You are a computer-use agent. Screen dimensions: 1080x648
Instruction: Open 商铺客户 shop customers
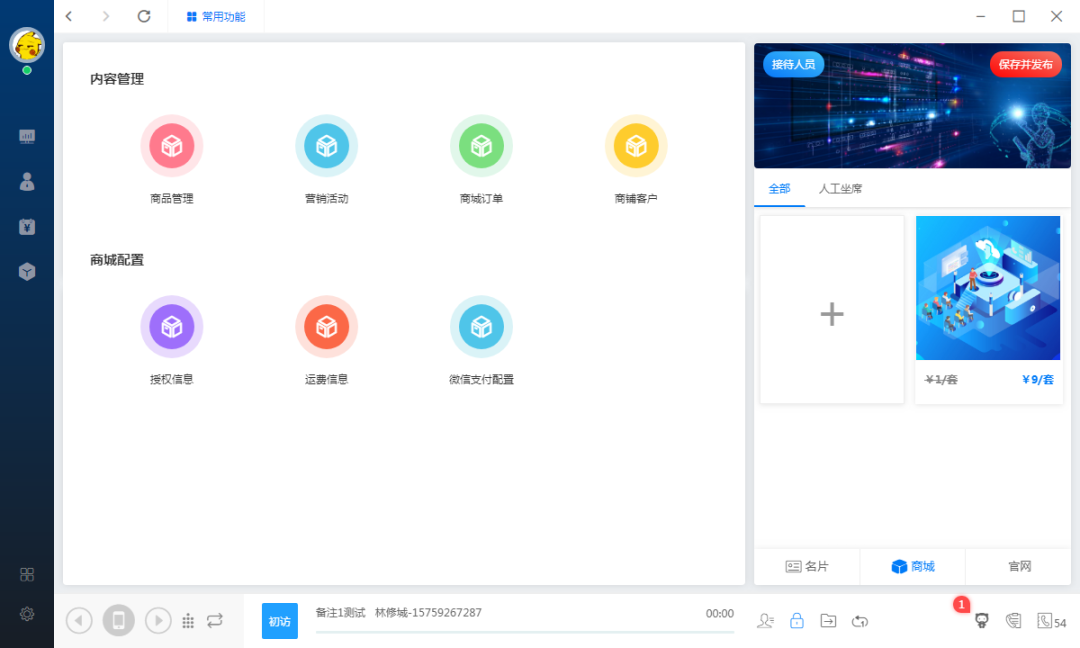tap(636, 147)
